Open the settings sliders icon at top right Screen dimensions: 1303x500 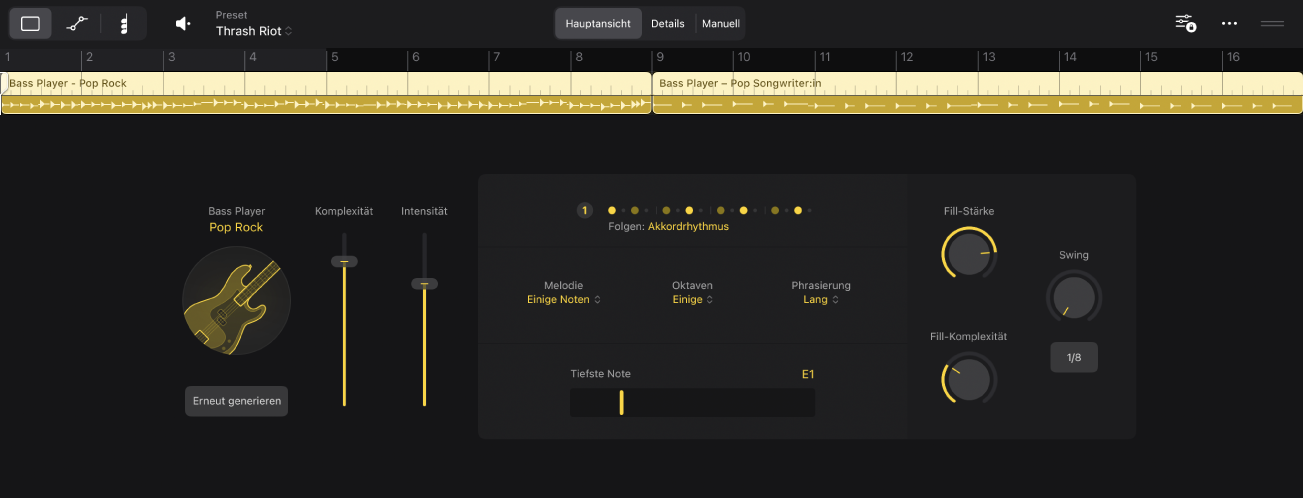[1185, 23]
